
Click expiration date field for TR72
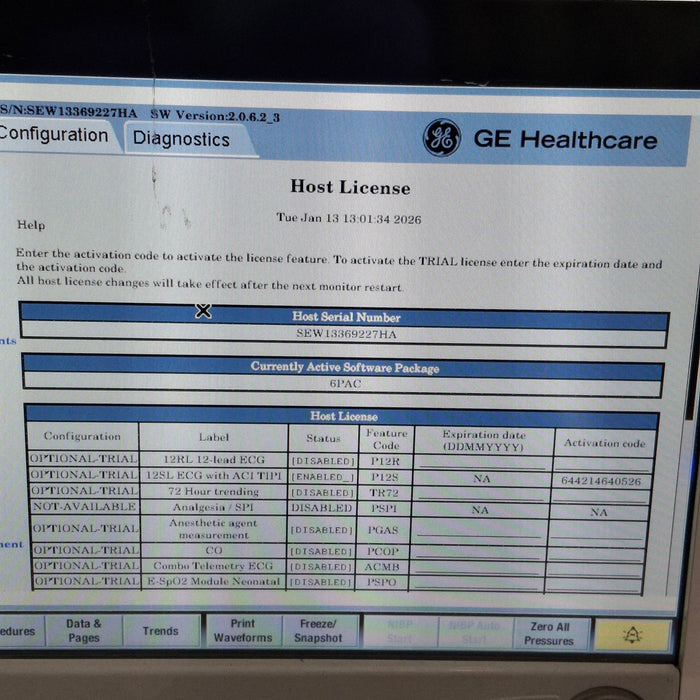pos(481,494)
